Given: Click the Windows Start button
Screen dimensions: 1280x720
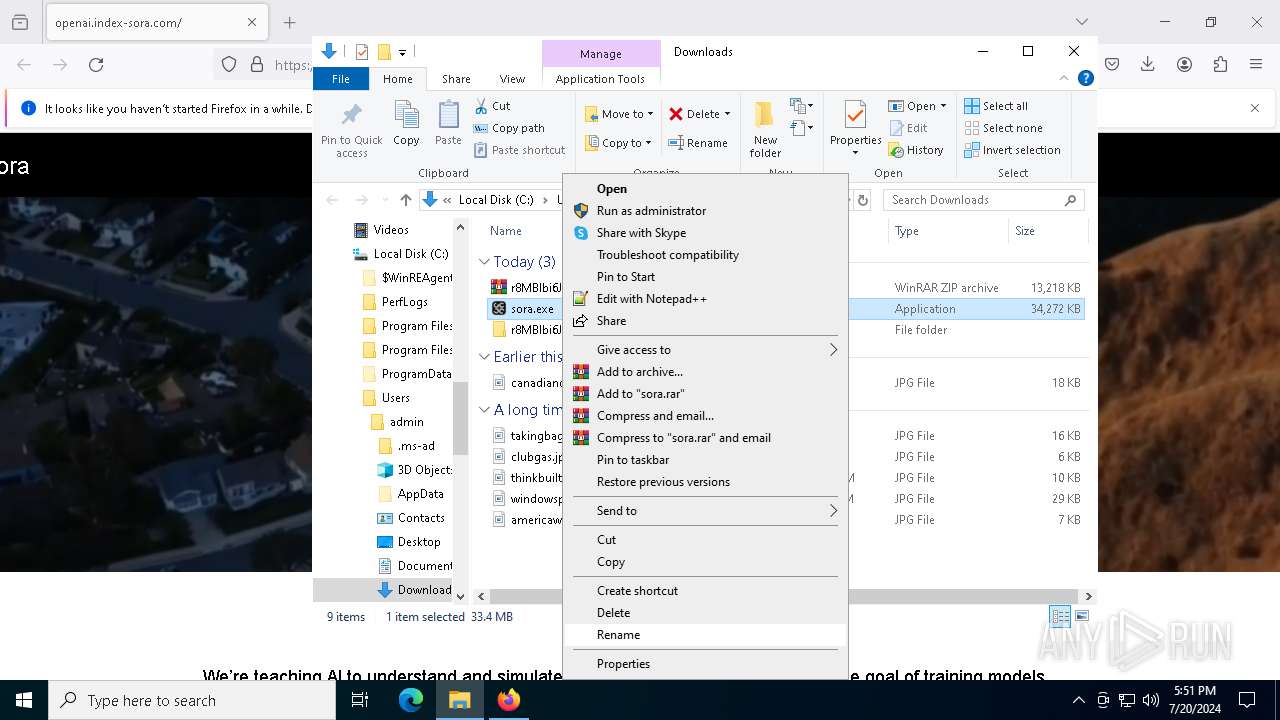Looking at the screenshot, I should pos(24,700).
